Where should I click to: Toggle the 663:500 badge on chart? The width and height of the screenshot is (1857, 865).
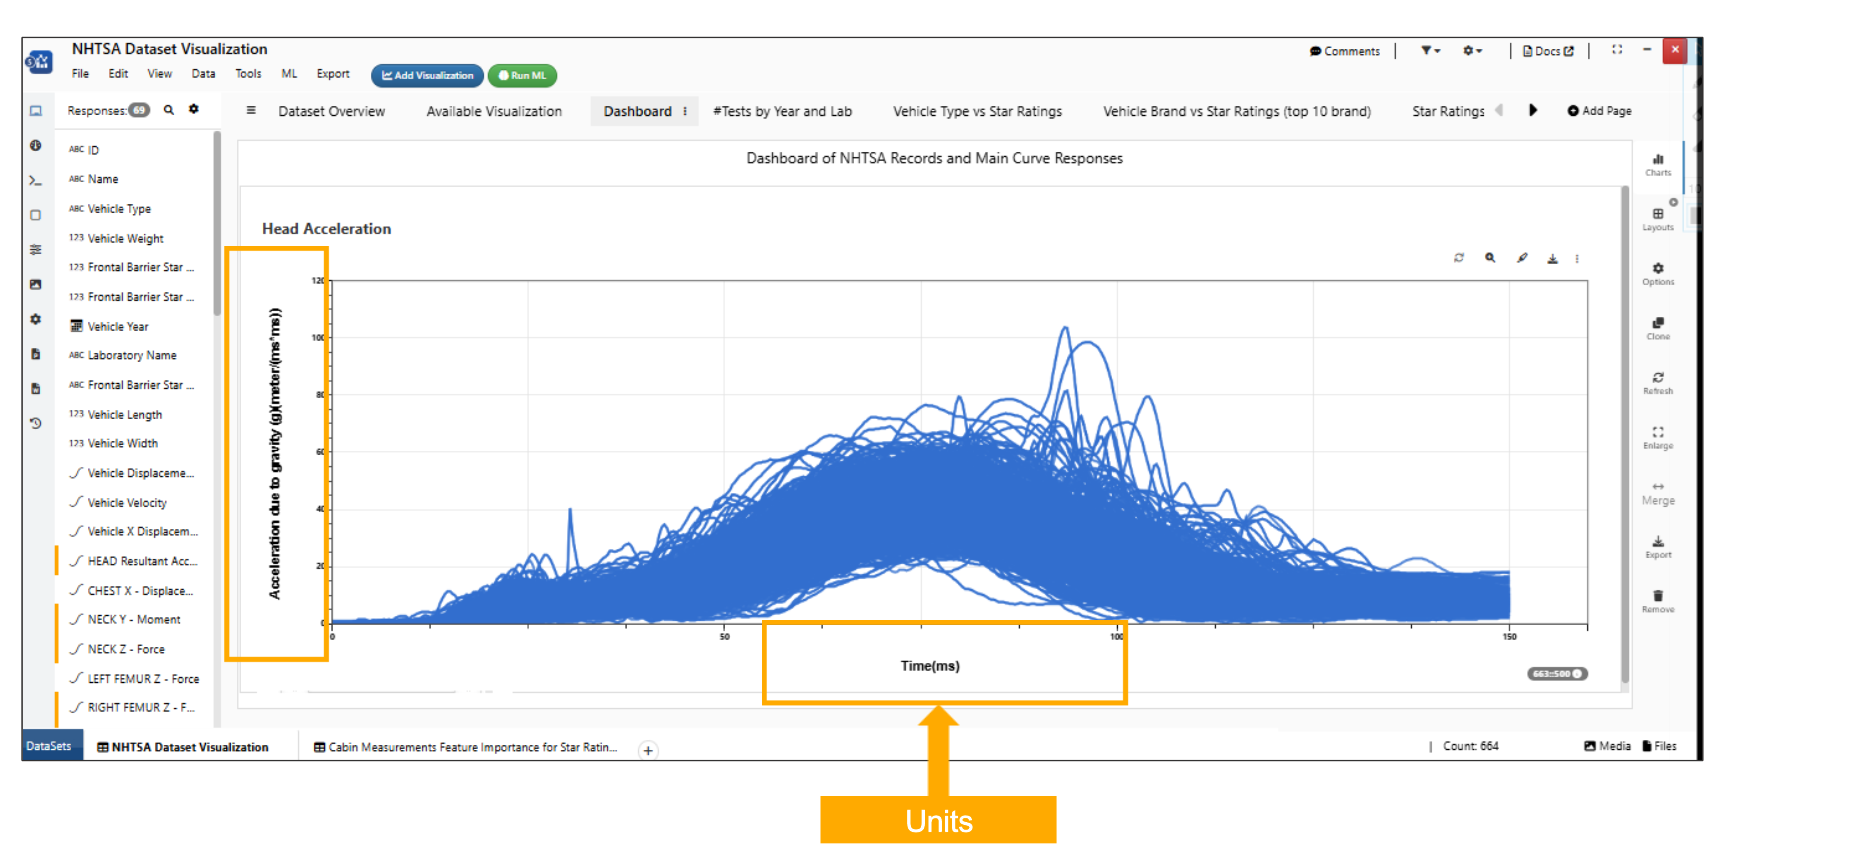coord(1557,674)
